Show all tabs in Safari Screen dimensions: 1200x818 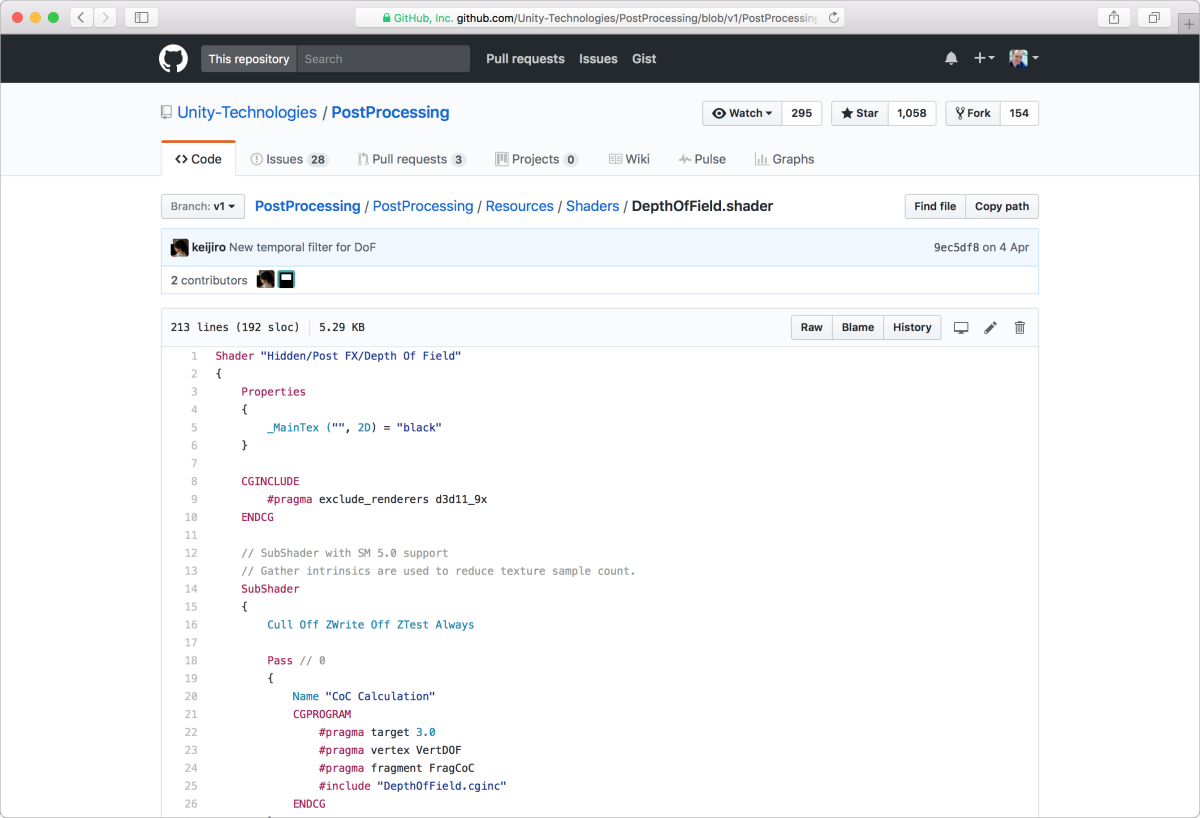pyautogui.click(x=1154, y=17)
